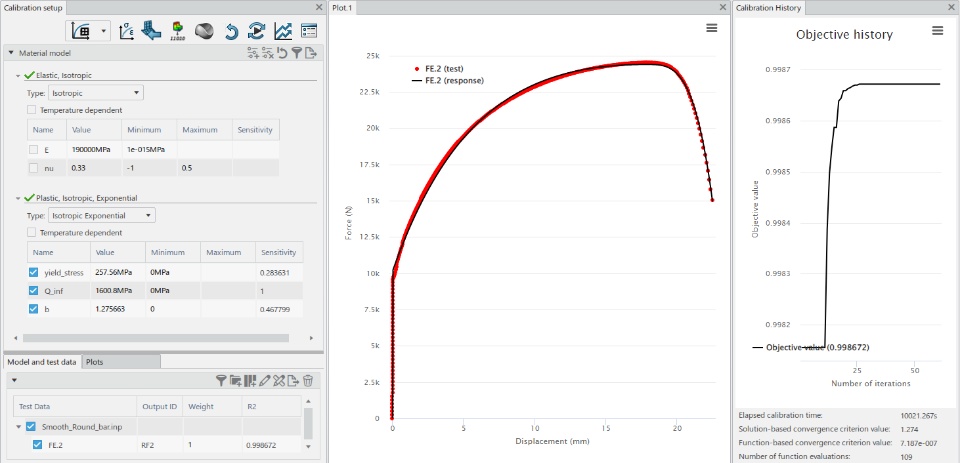Click the line chart trend icon
This screenshot has width=960, height=463.
[282, 31]
